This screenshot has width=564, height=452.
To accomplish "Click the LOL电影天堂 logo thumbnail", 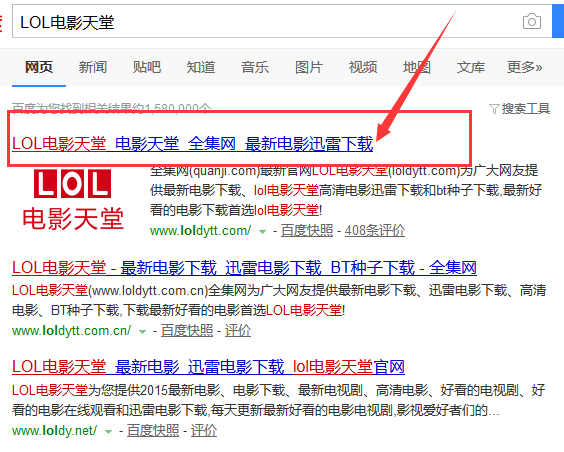I will click(73, 200).
